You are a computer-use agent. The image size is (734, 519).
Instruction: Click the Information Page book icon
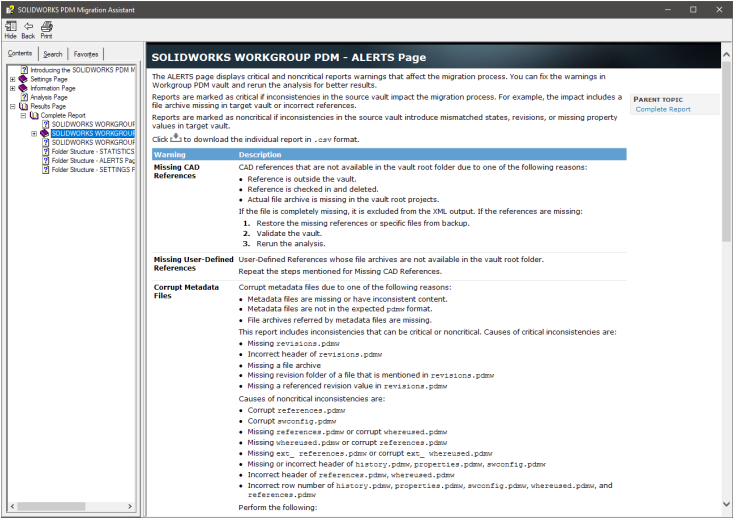(x=24, y=88)
